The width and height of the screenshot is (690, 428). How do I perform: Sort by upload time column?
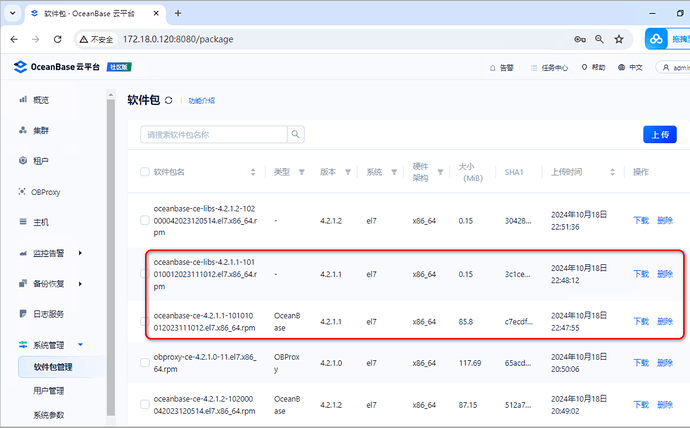coord(613,172)
